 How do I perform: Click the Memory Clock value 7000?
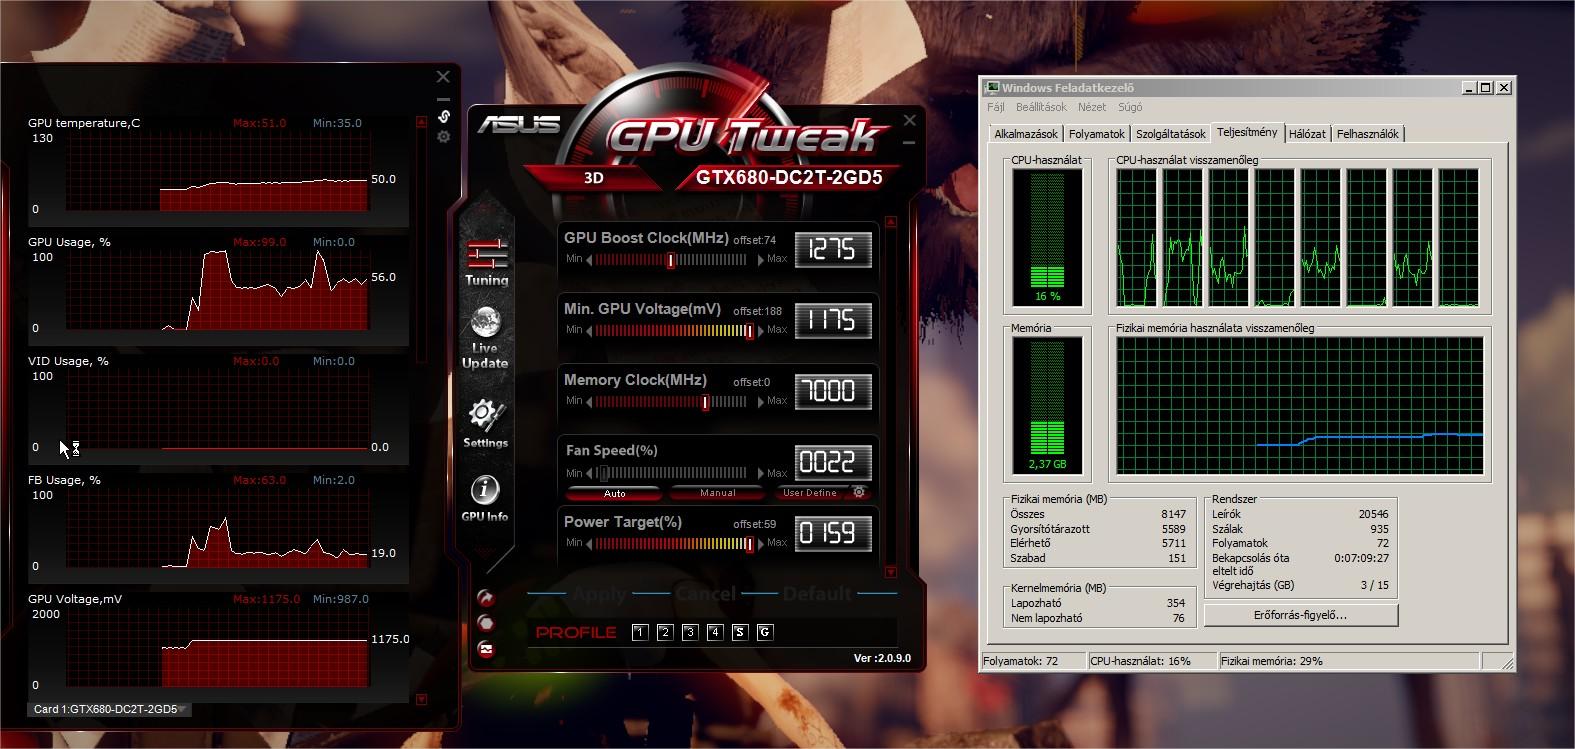pyautogui.click(x=833, y=391)
